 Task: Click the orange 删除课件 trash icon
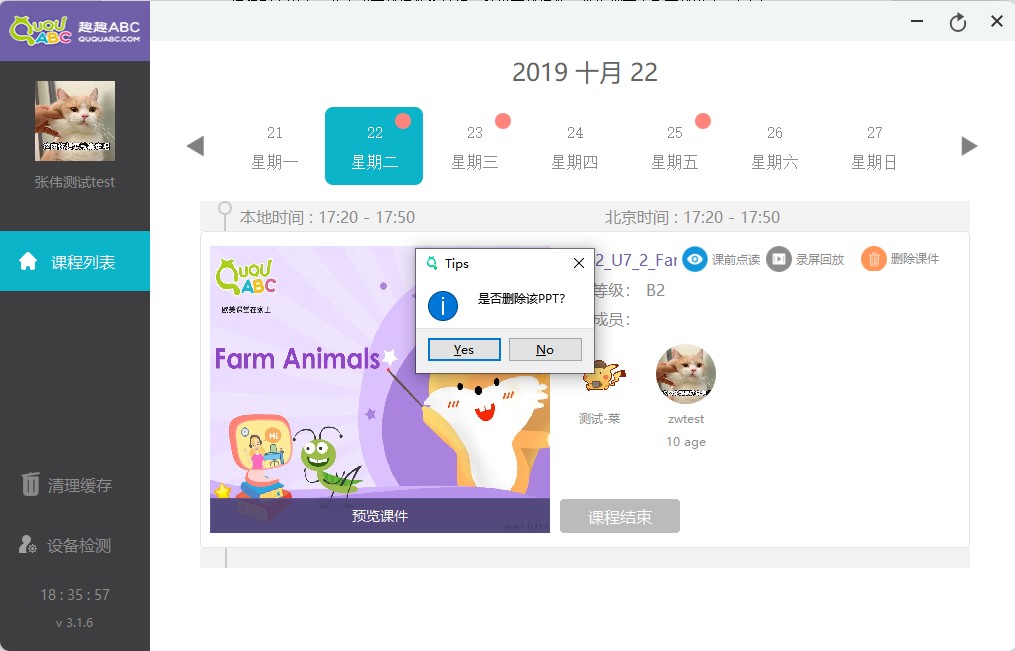(873, 259)
